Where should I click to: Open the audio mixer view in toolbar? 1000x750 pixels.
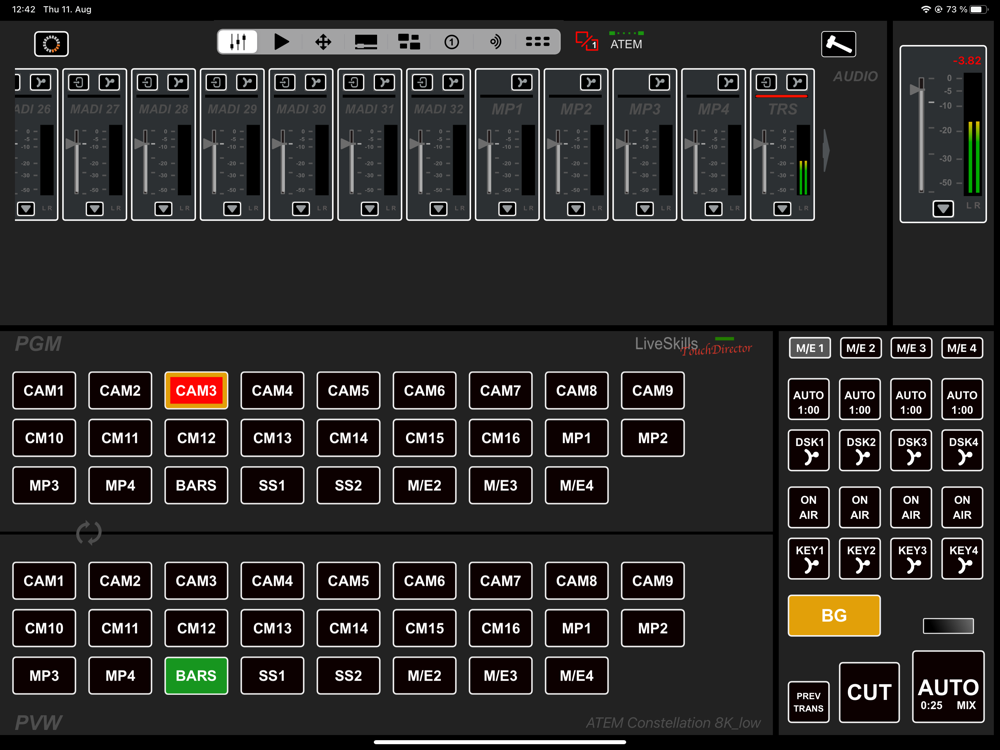238,42
